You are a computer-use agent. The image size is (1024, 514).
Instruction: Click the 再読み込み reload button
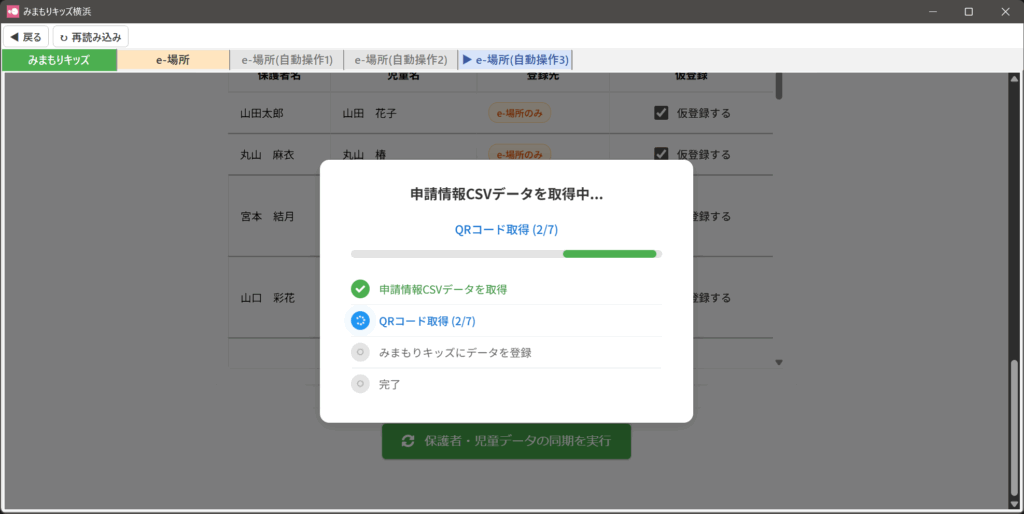click(x=90, y=37)
